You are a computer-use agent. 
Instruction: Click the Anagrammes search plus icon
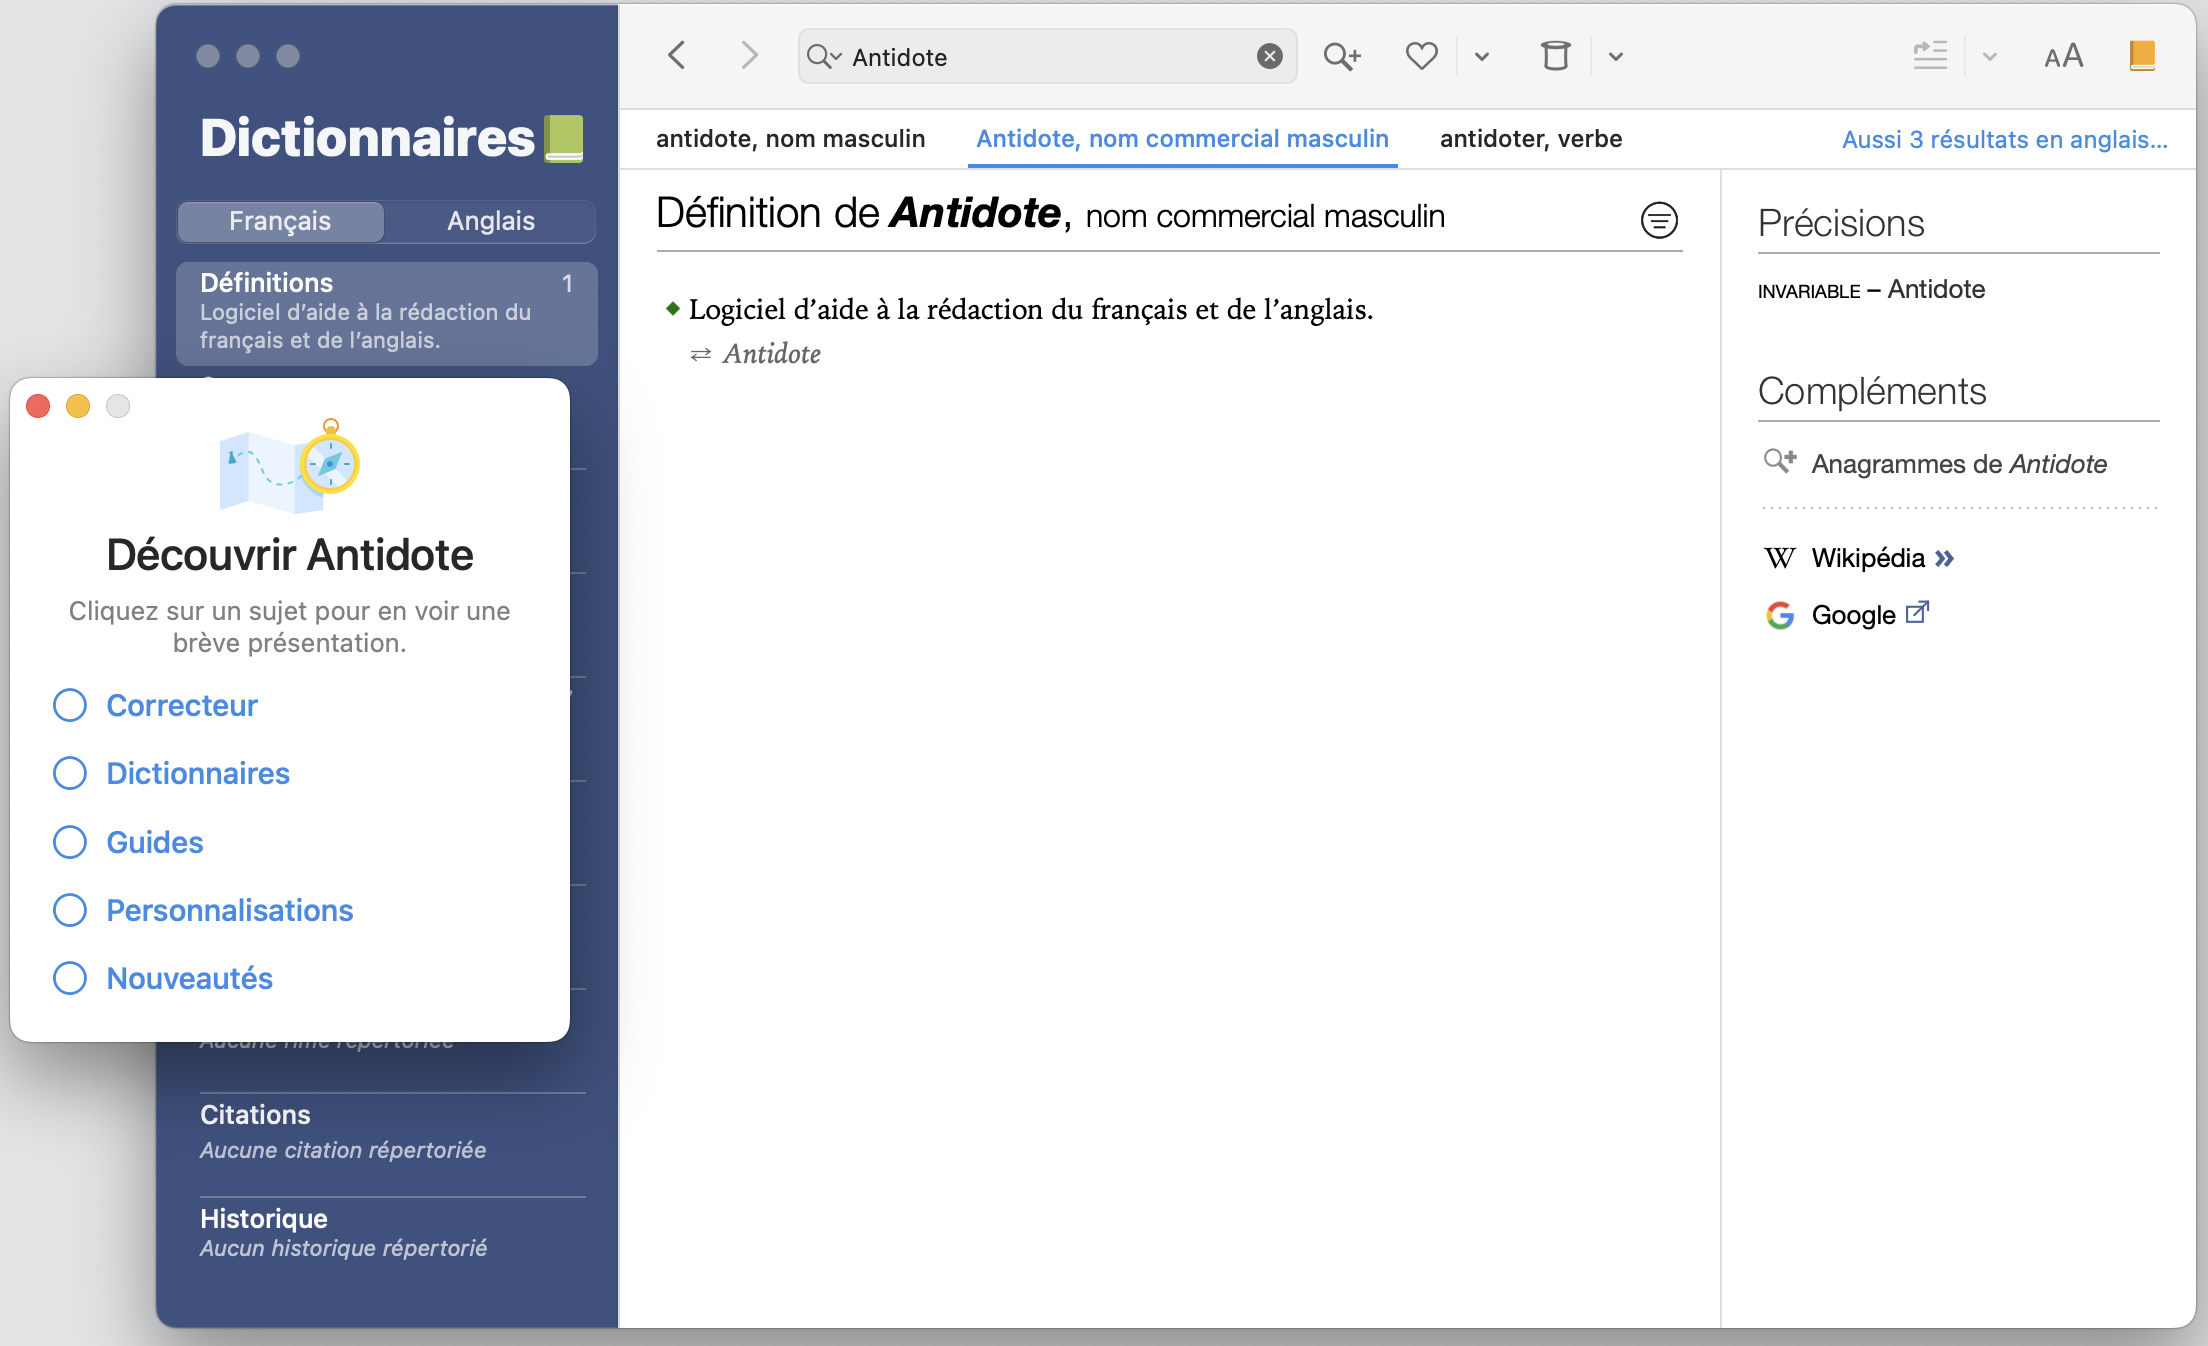[x=1779, y=462]
